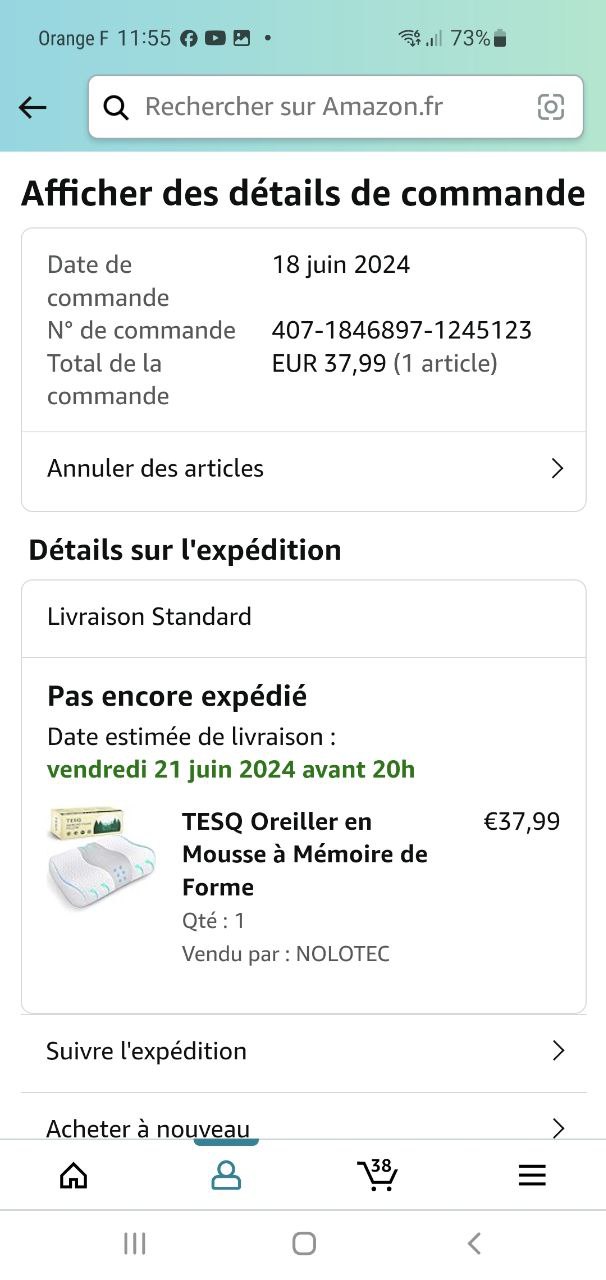Expand Annuler des articles chevron

558,468
